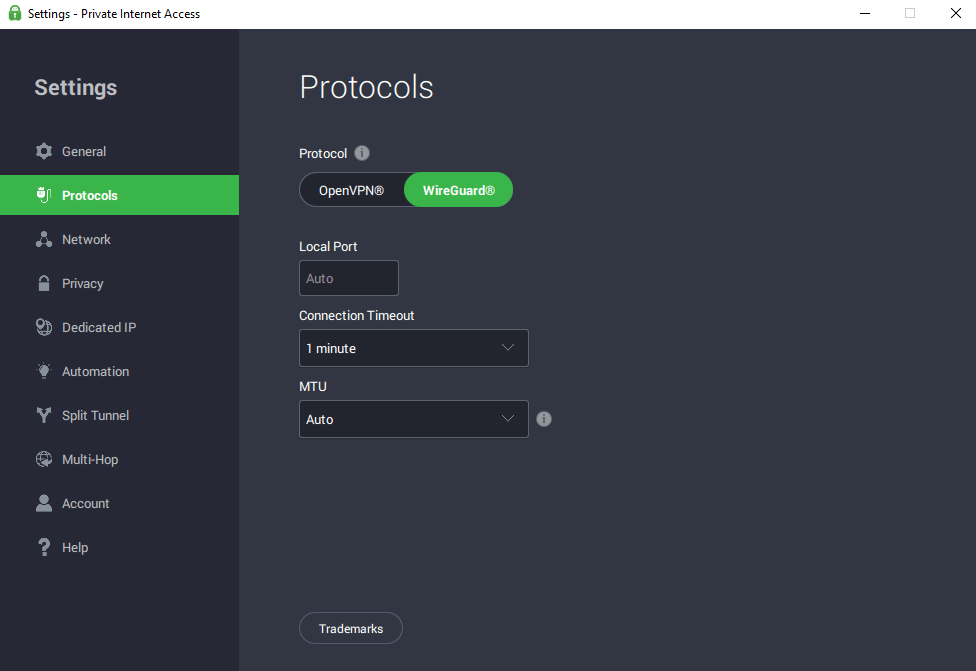Image resolution: width=976 pixels, height=671 pixels.
Task: Open Account via the person icon
Action: tap(44, 503)
